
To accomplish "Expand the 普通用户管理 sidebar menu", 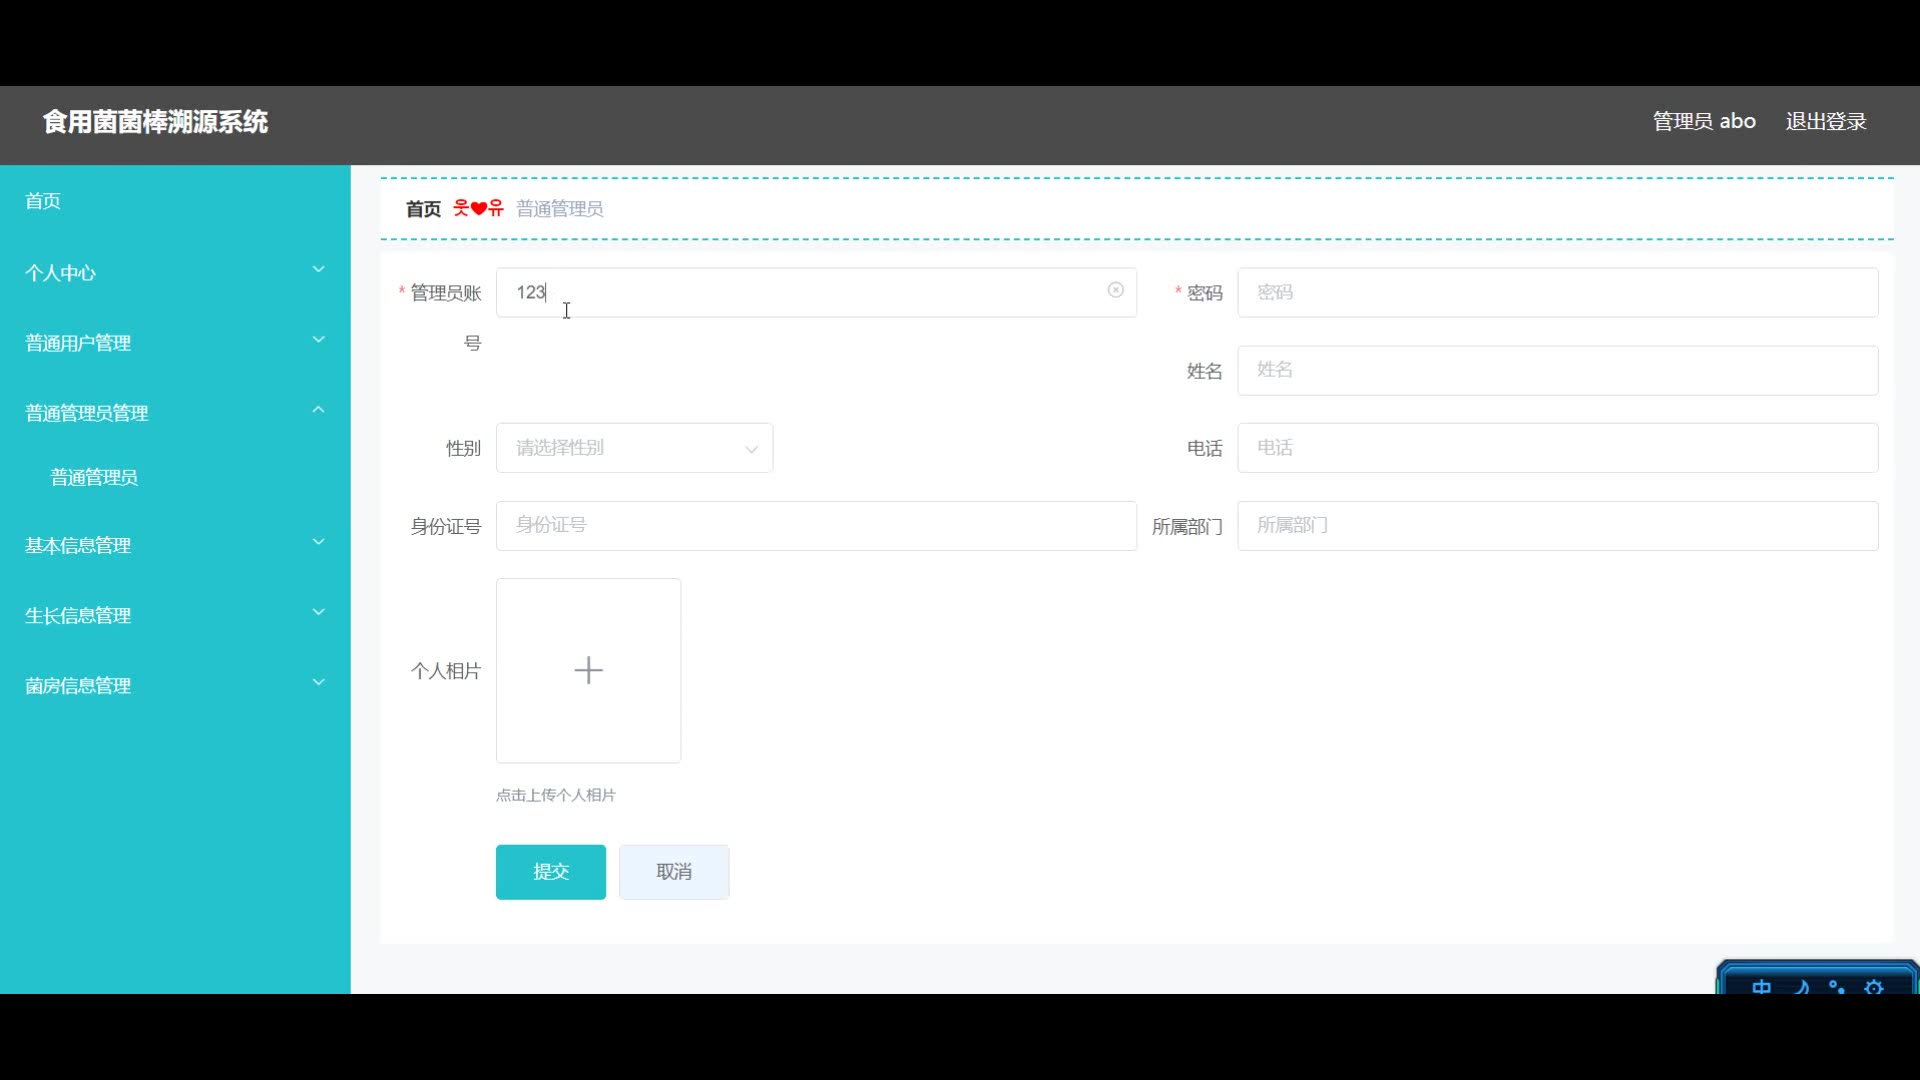I will coord(175,342).
